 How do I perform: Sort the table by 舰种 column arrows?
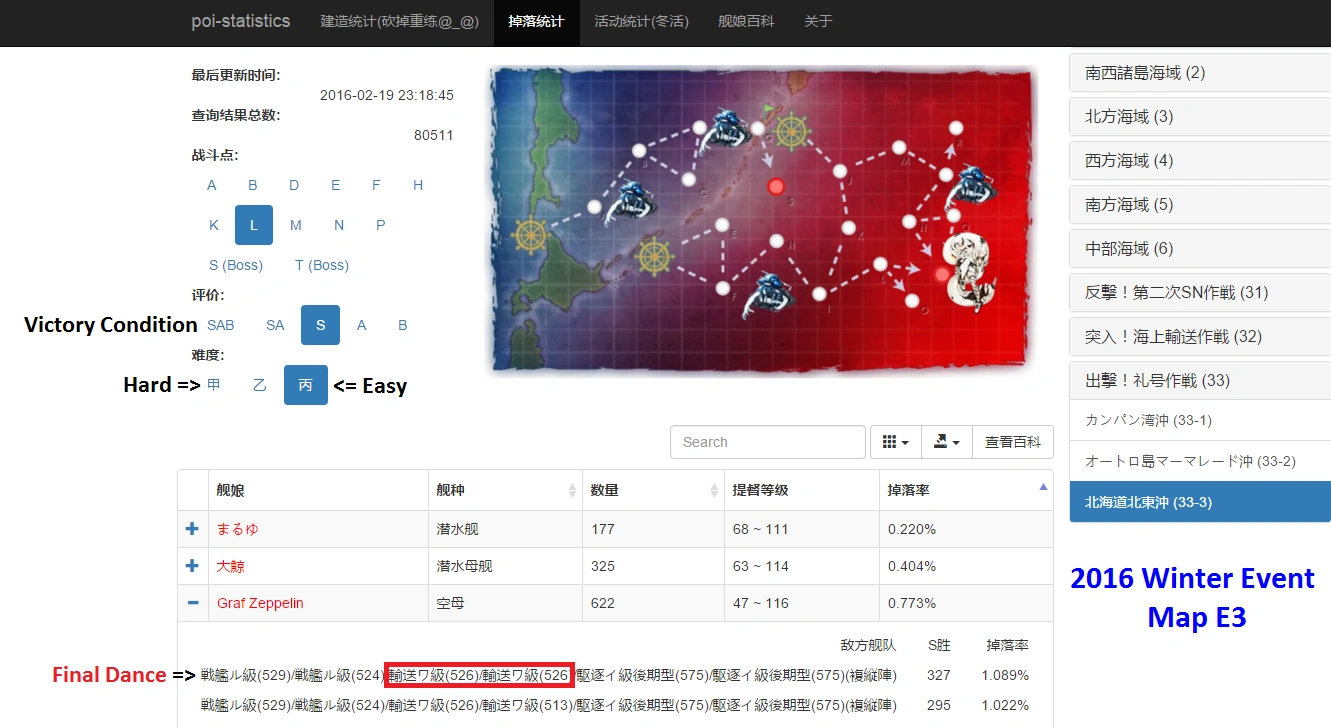coord(572,490)
